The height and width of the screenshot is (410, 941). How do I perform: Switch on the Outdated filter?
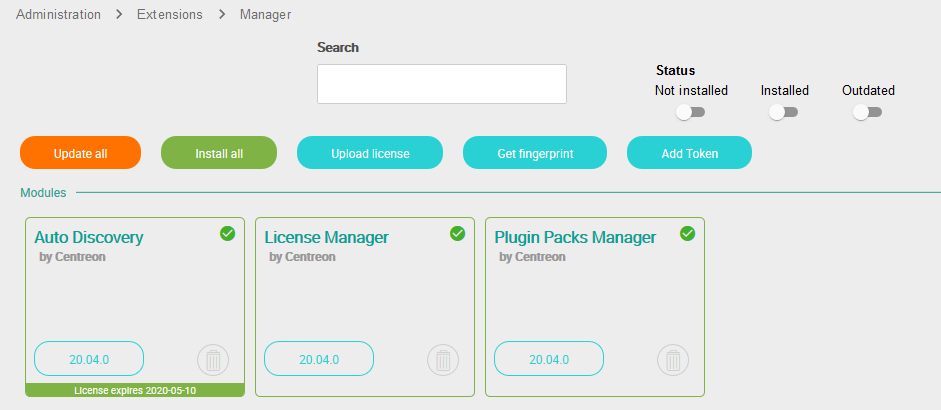[x=868, y=112]
